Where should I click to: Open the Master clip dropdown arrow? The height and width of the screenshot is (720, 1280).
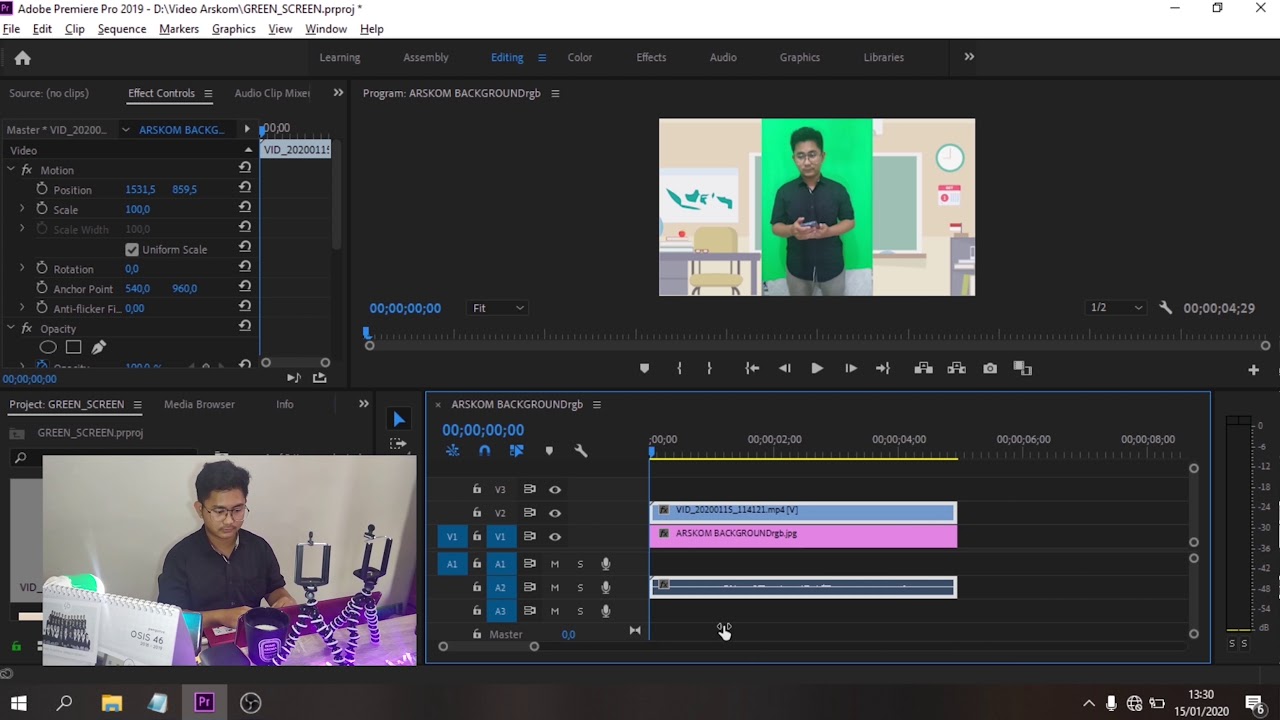(125, 130)
